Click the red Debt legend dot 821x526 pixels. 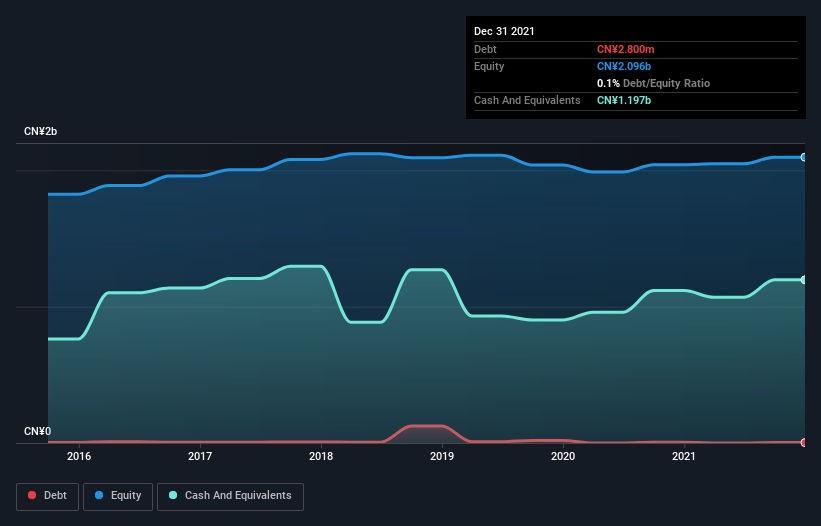(32, 495)
